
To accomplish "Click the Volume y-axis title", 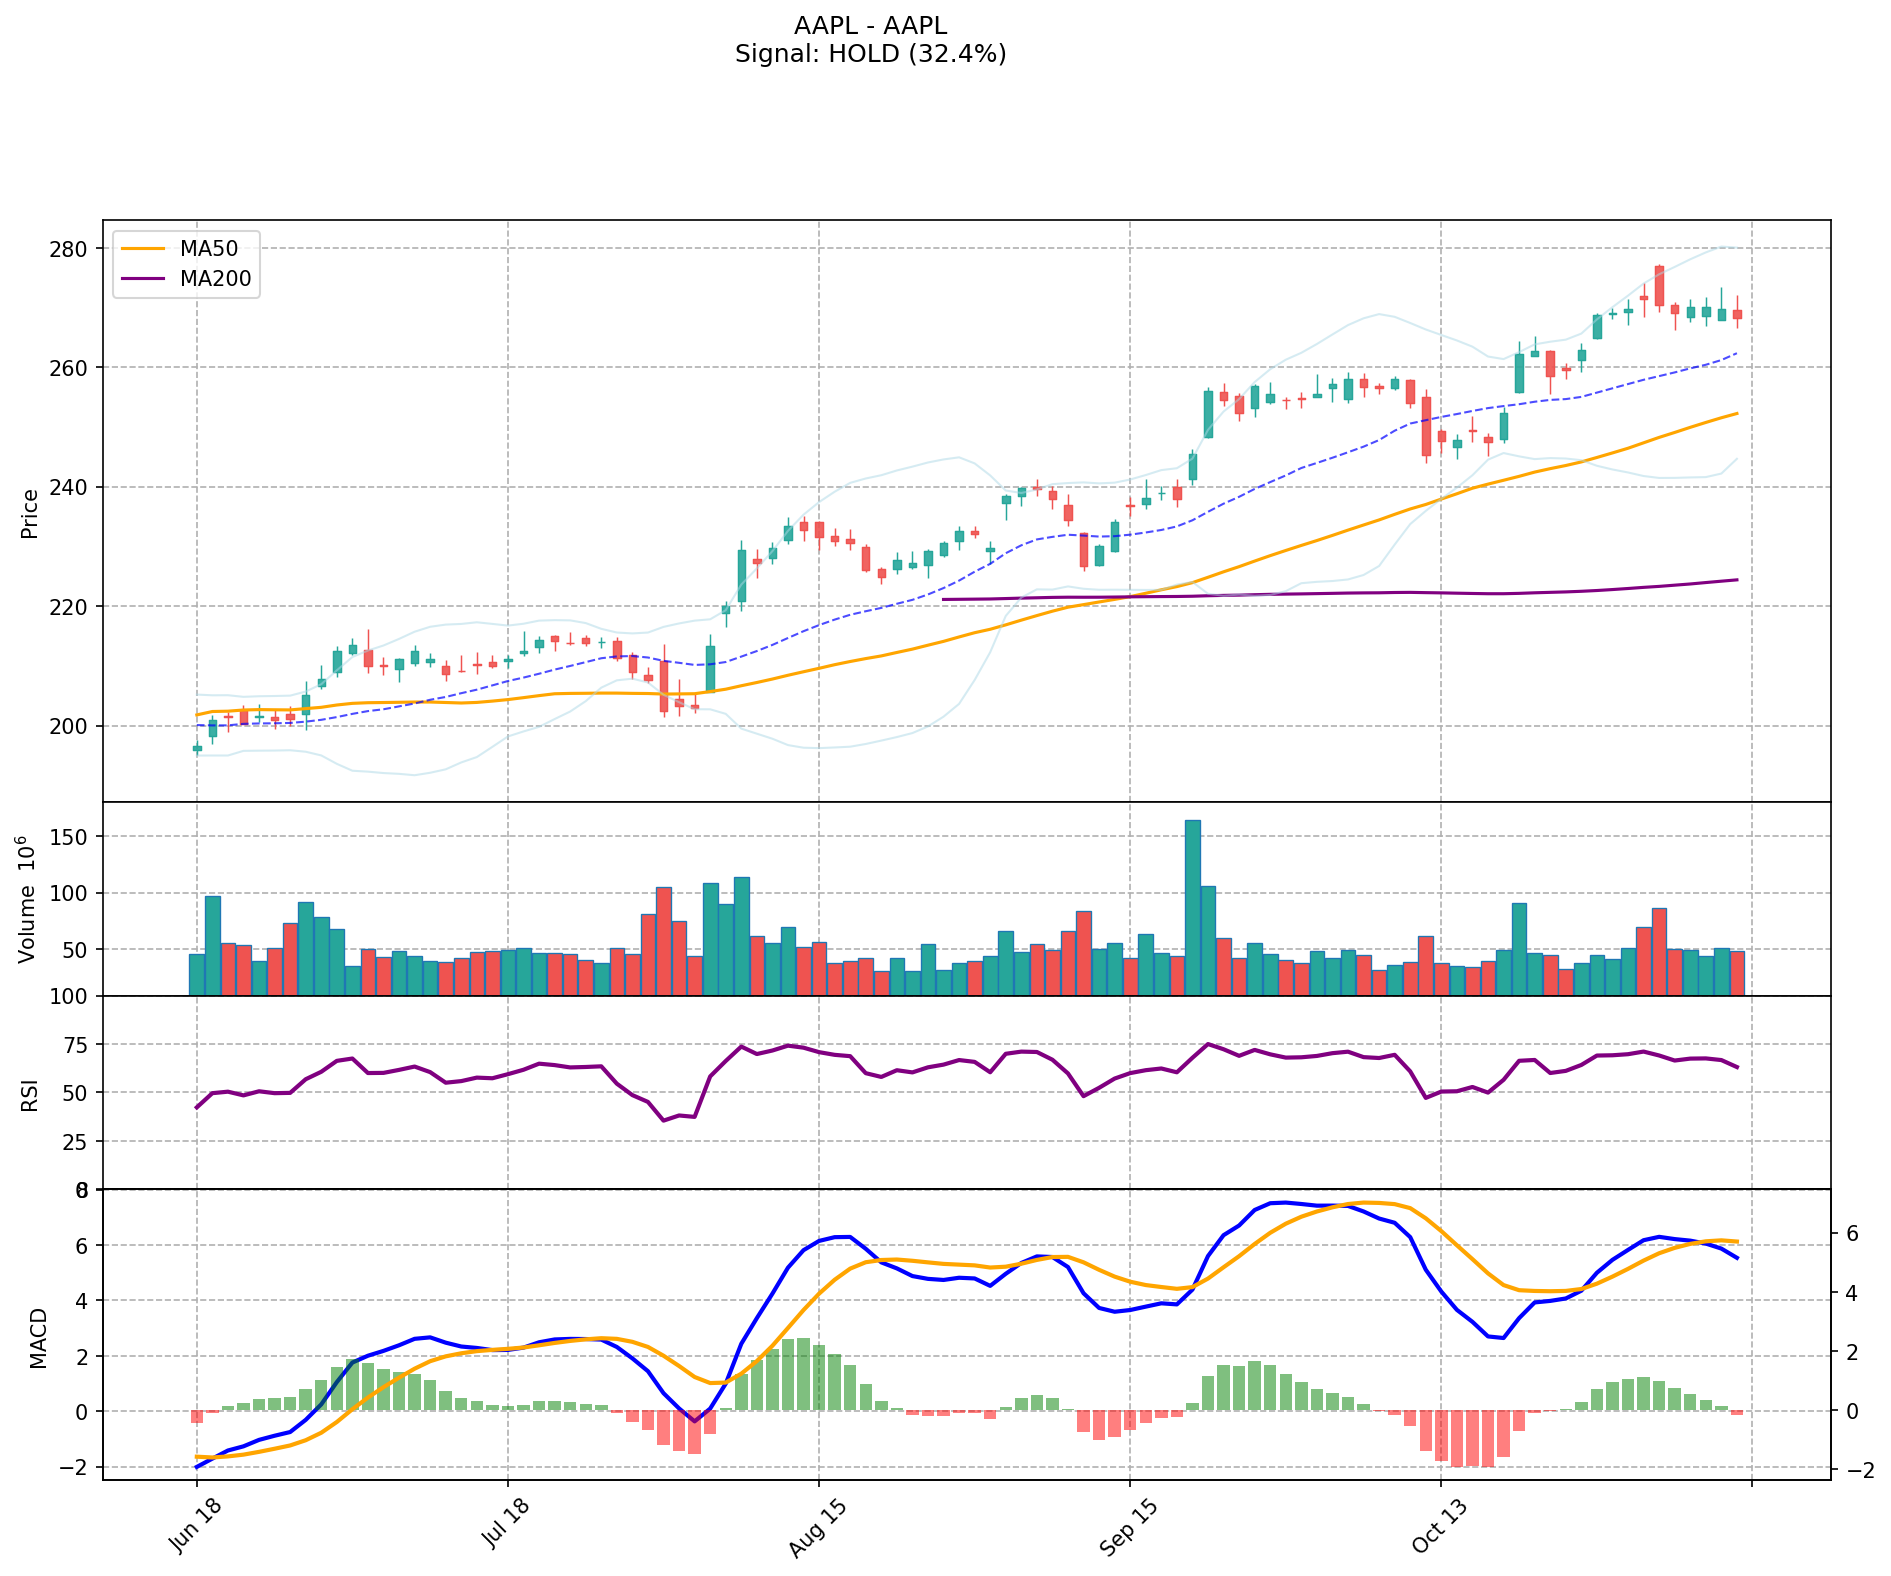I will pos(27,900).
